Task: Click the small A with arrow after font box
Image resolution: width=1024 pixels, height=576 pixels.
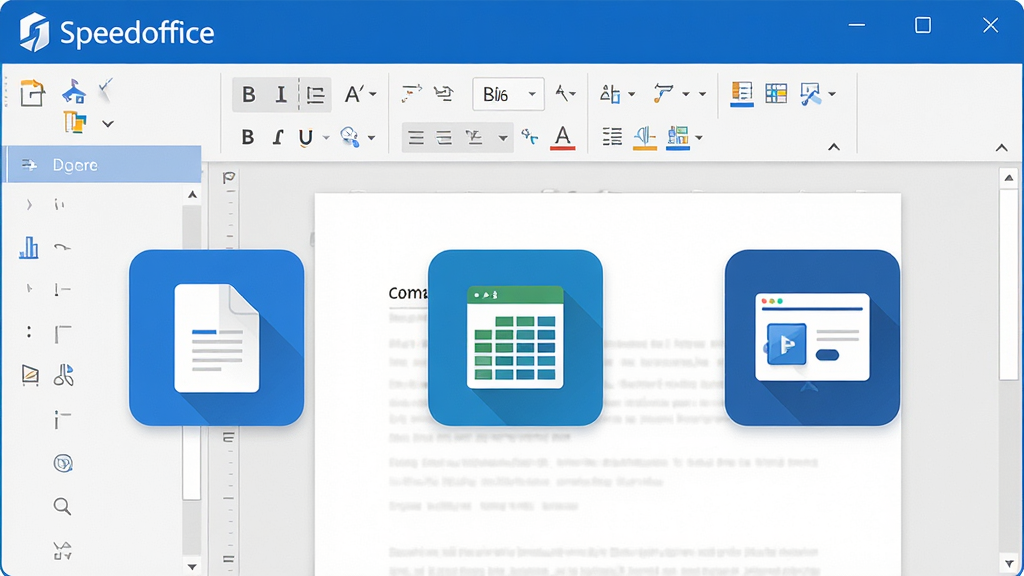Action: click(x=565, y=93)
